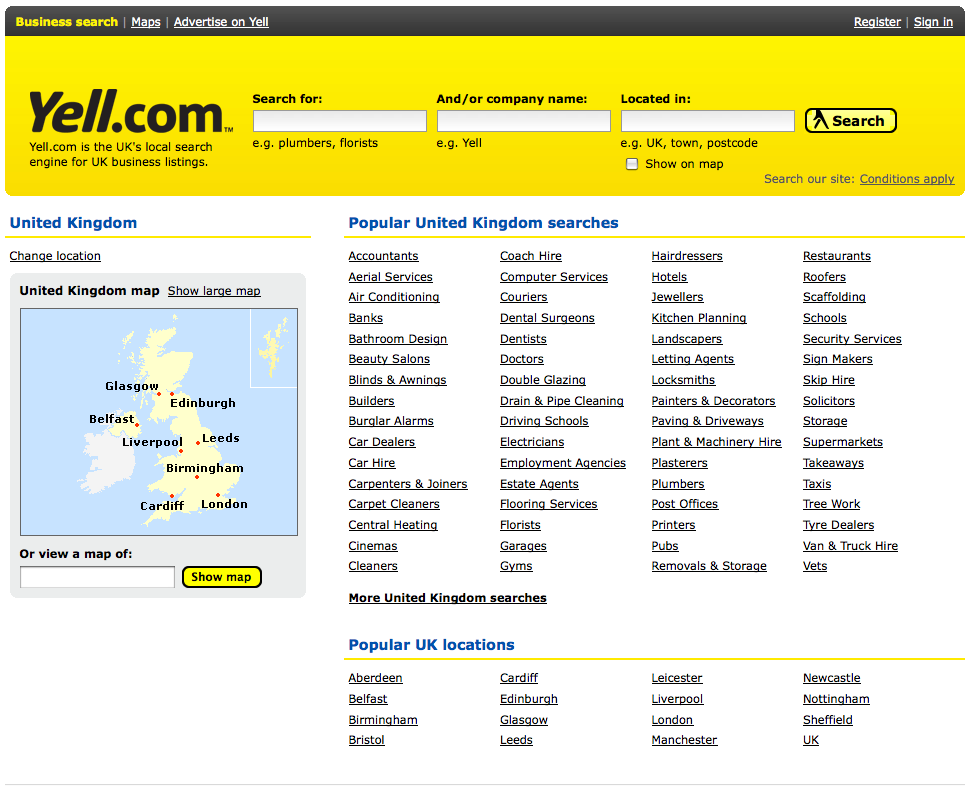Open the Accountants category link

click(383, 256)
